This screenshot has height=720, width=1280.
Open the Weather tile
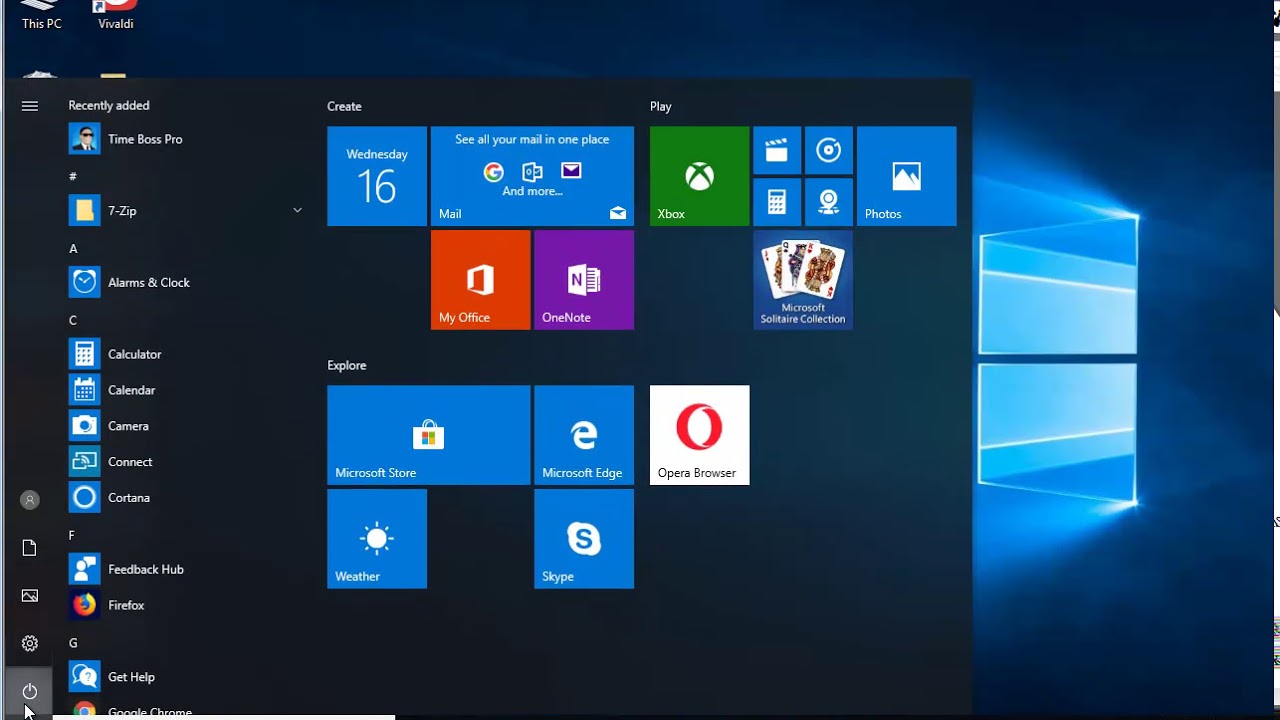click(x=377, y=539)
